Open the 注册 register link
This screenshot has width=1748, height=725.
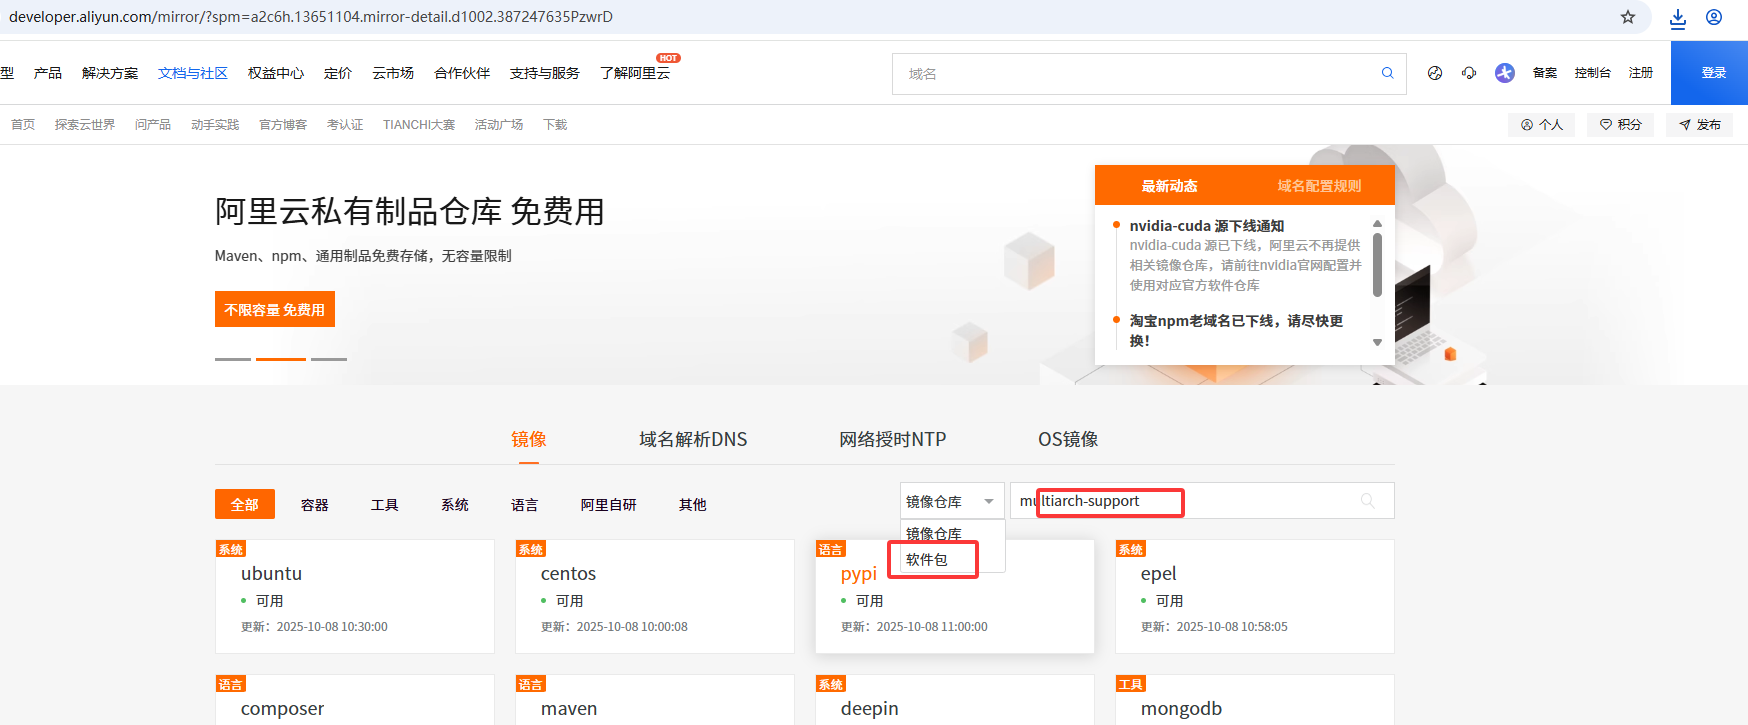(1640, 73)
